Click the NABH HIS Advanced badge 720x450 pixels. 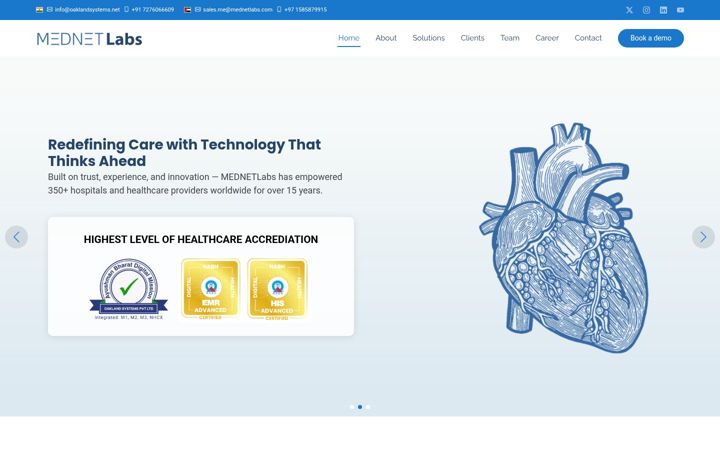pos(277,289)
